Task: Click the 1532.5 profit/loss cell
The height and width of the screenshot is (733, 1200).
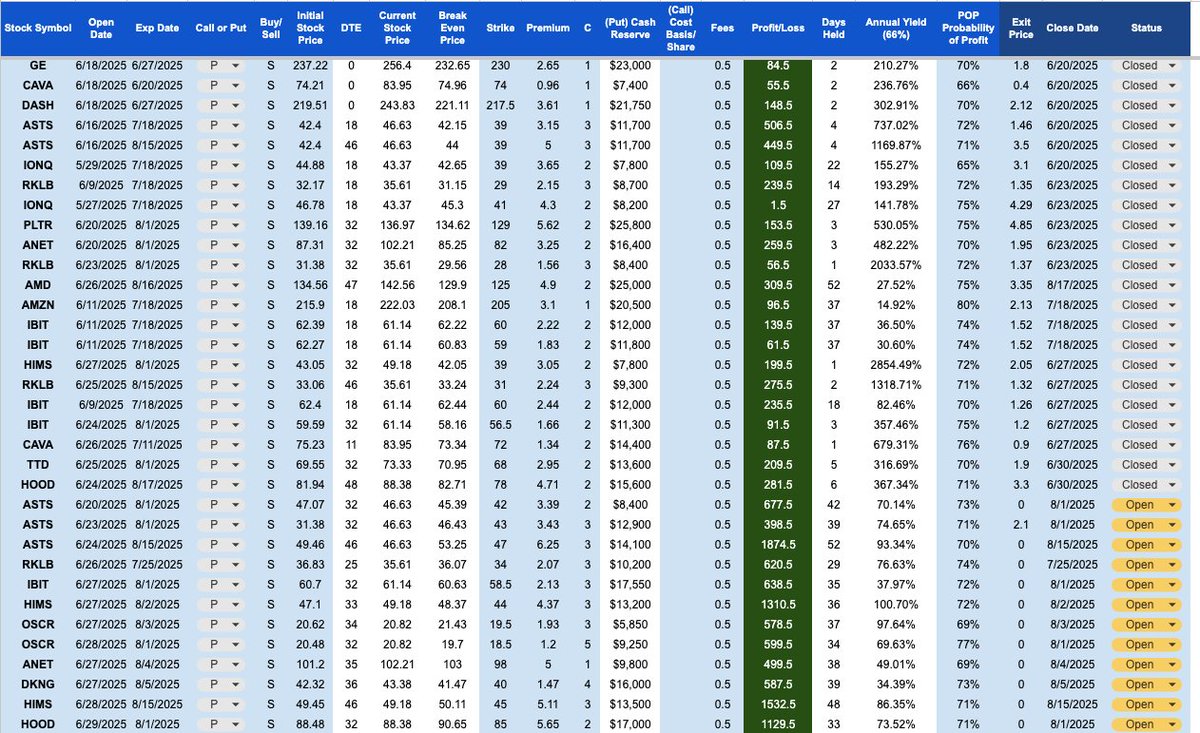Action: [778, 705]
